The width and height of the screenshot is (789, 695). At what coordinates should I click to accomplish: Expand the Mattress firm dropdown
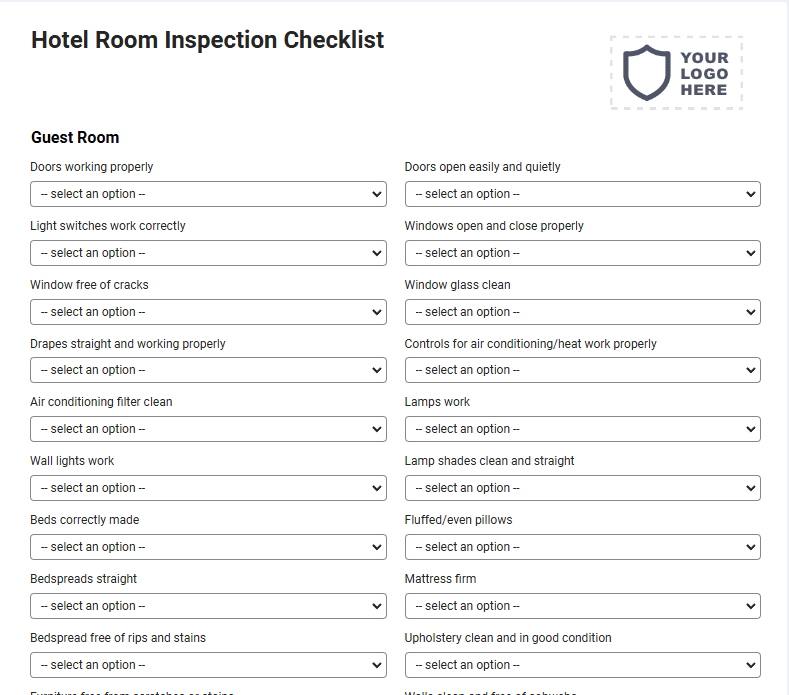pyautogui.click(x=583, y=606)
